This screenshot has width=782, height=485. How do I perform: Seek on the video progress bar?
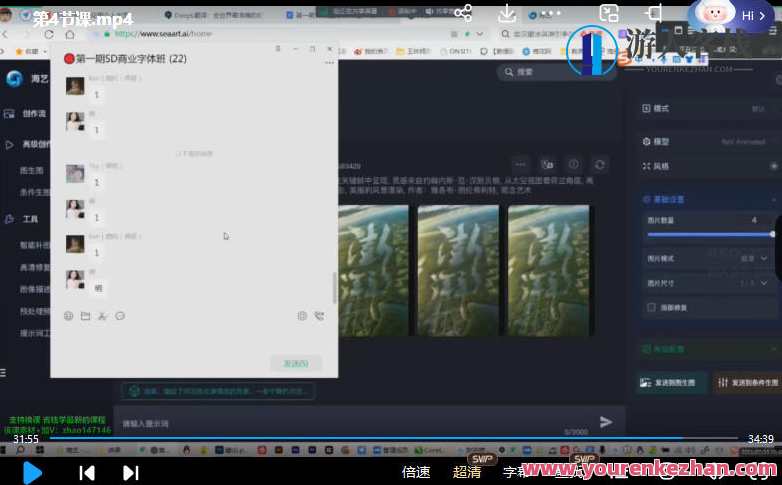point(393,438)
